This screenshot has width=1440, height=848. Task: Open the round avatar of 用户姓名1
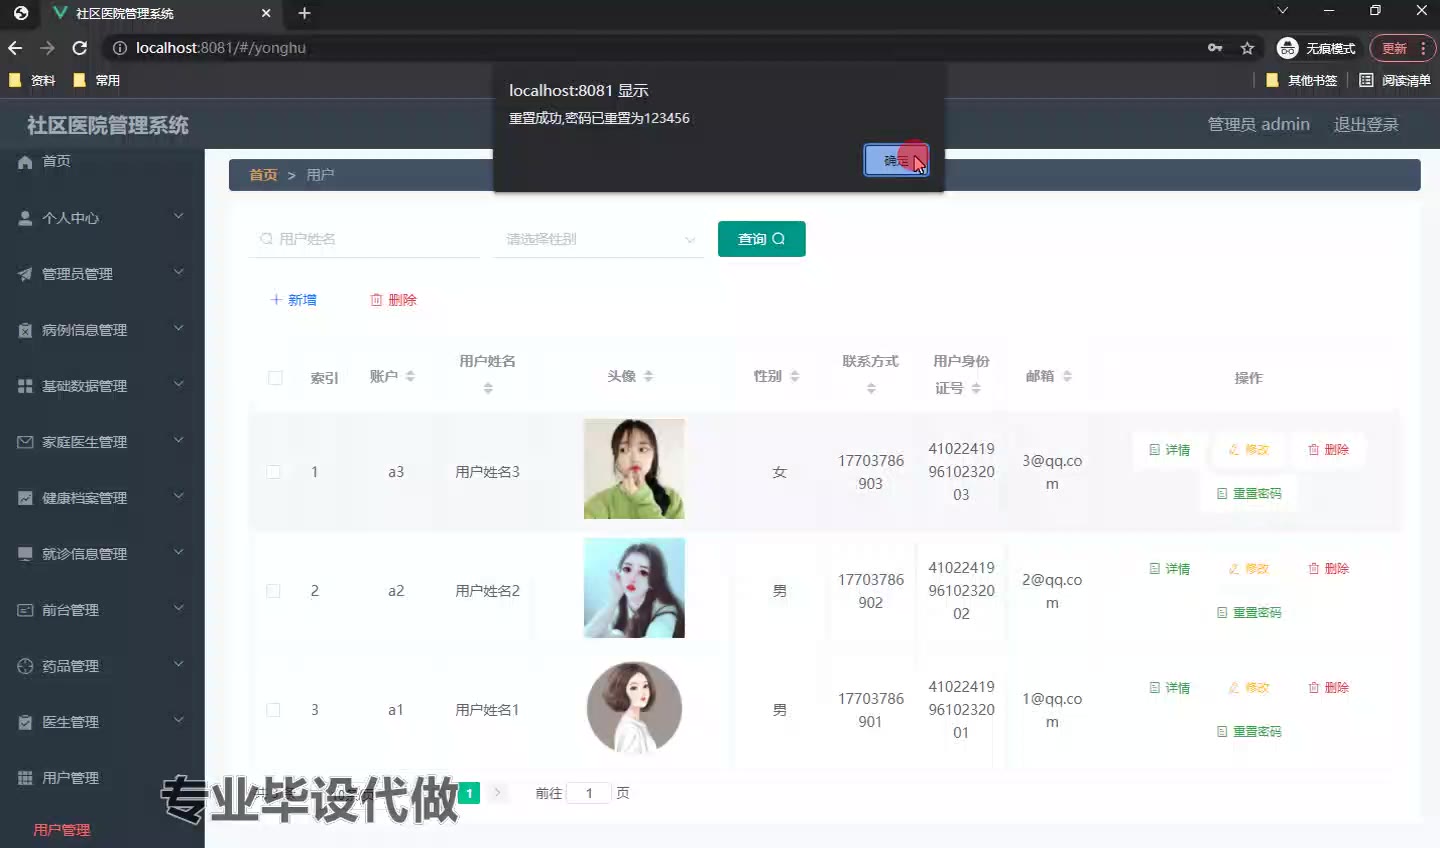click(634, 707)
